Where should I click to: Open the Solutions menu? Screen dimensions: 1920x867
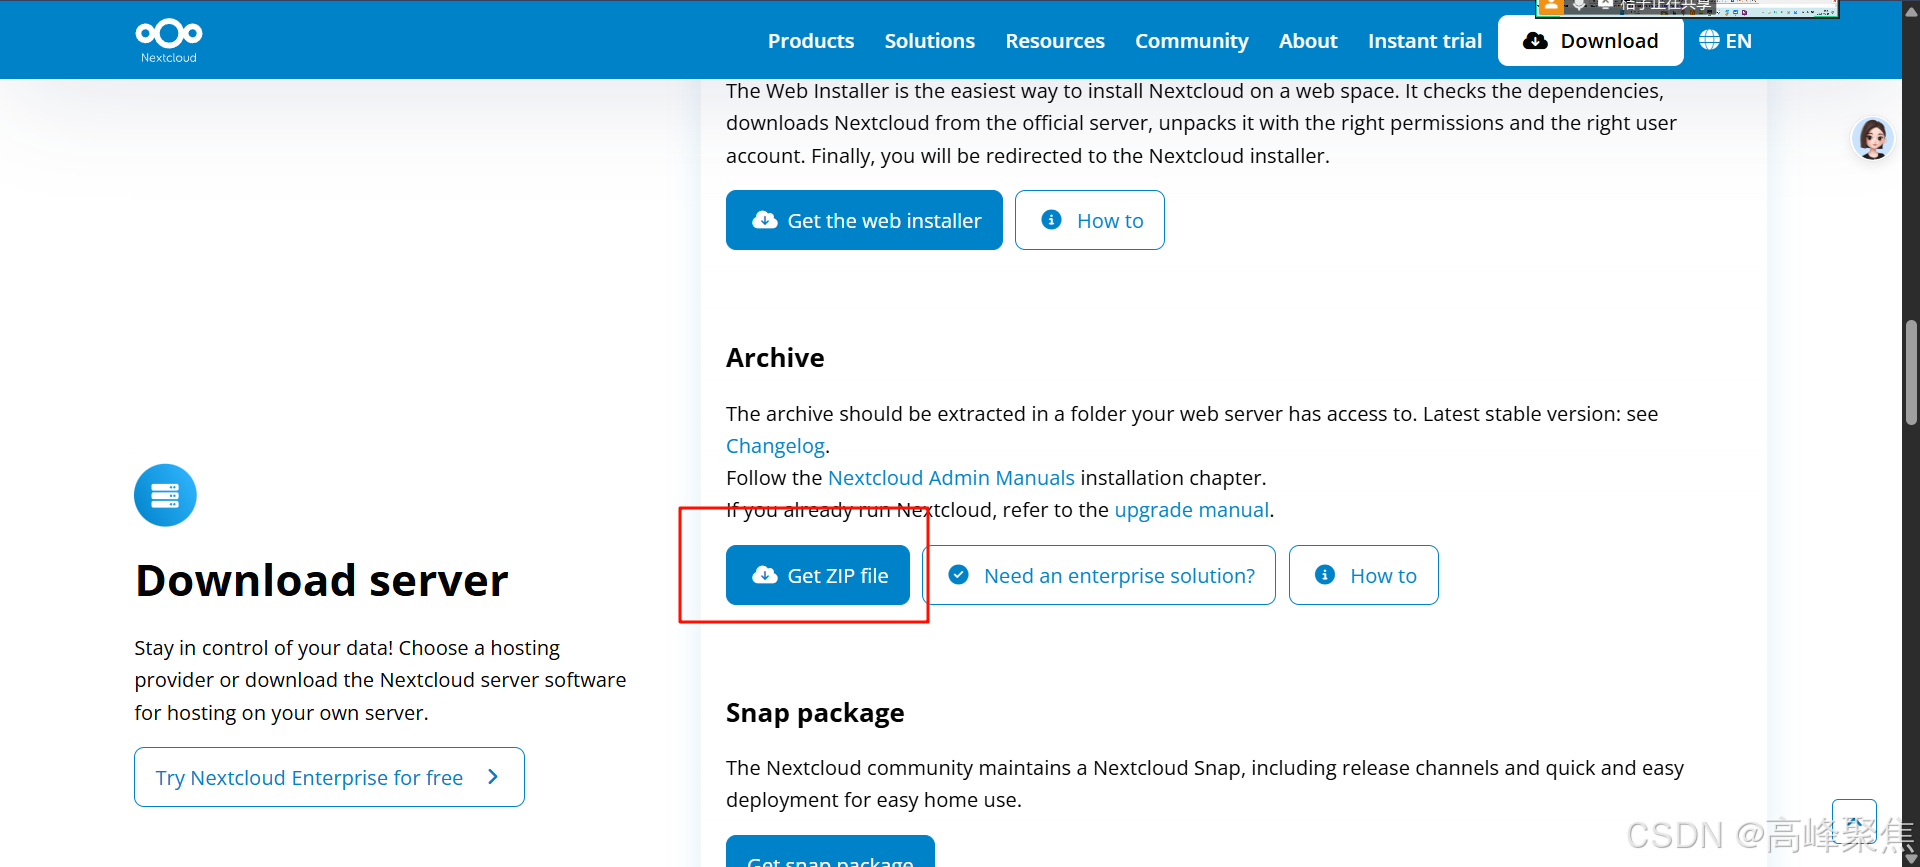(929, 41)
